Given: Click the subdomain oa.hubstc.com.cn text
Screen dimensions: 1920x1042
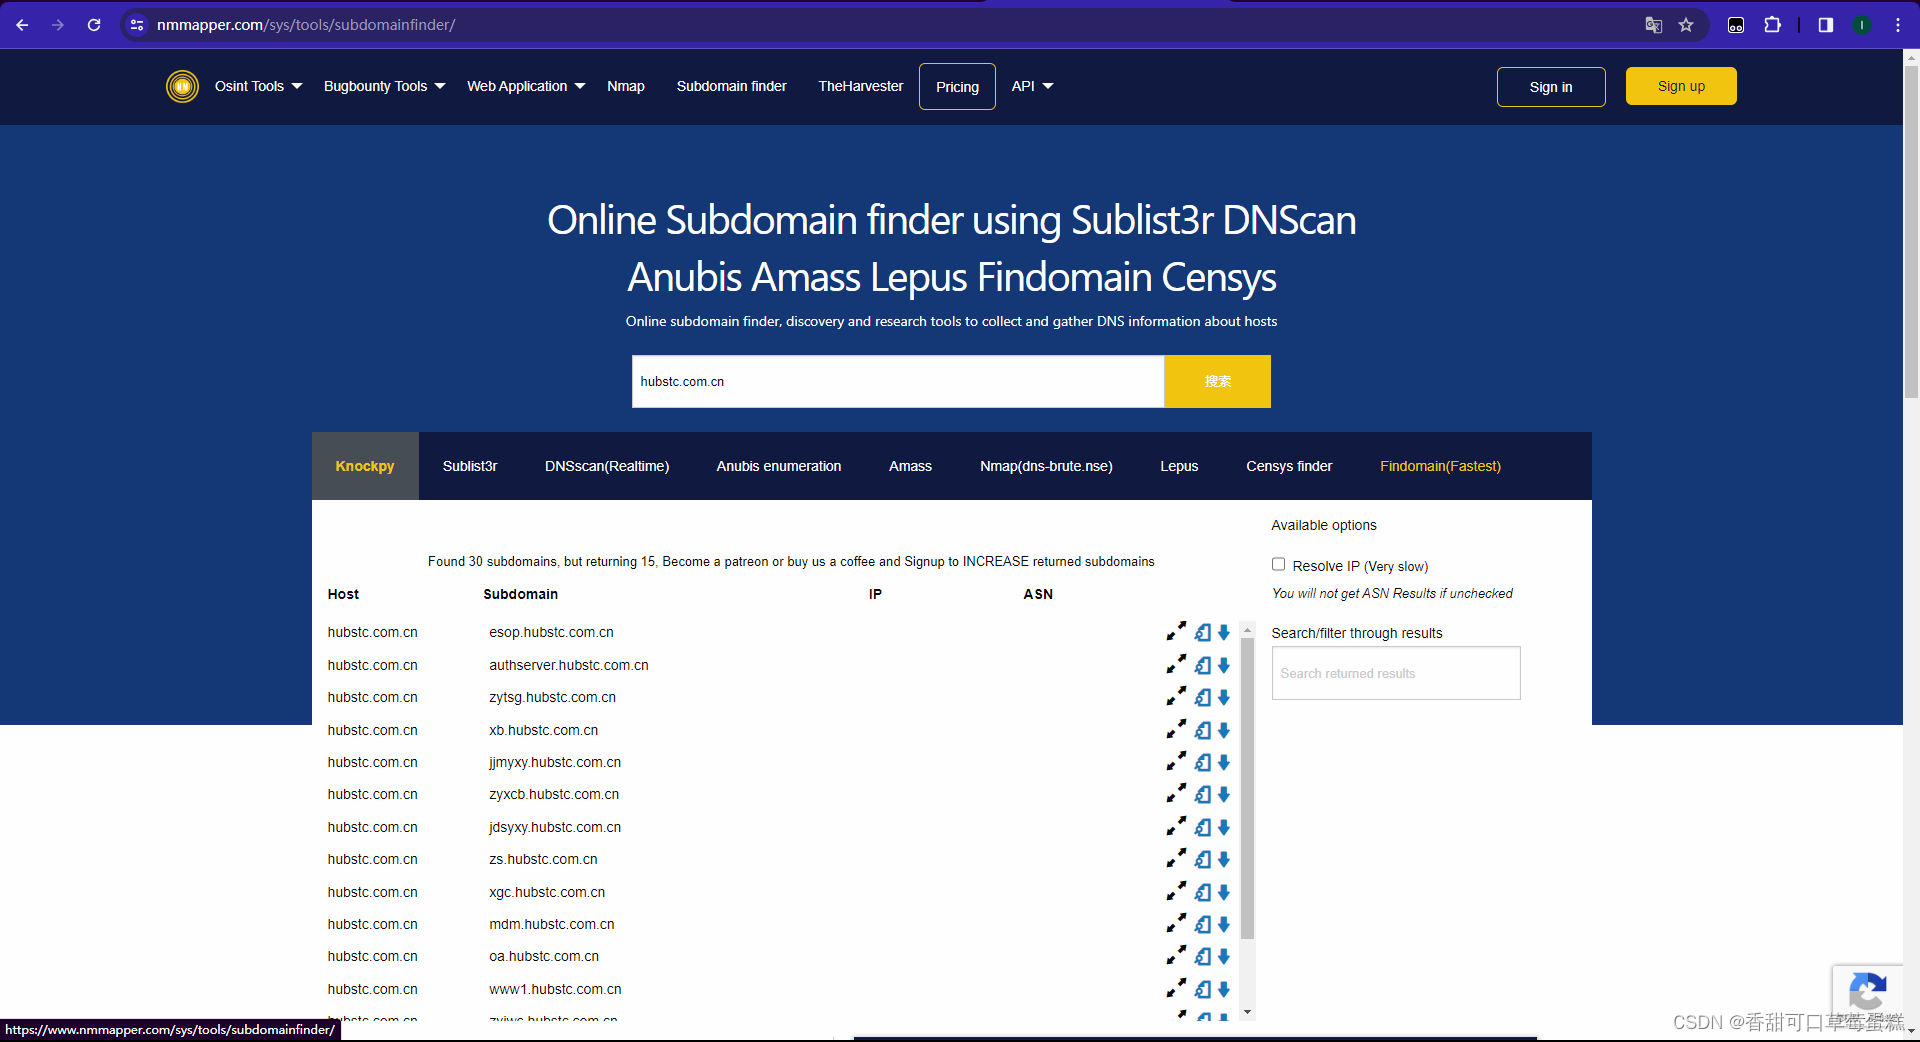Looking at the screenshot, I should pos(544,956).
